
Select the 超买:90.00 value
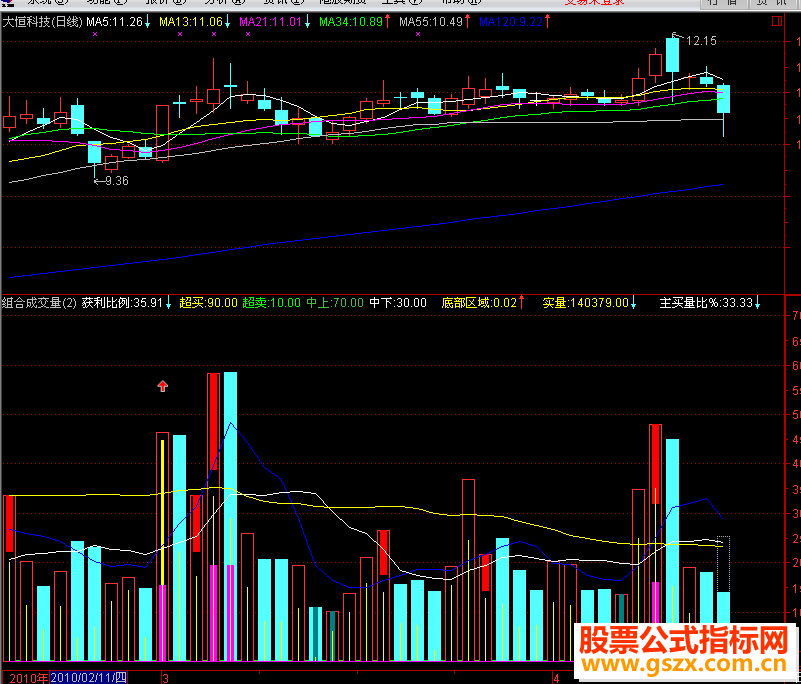click(x=208, y=303)
